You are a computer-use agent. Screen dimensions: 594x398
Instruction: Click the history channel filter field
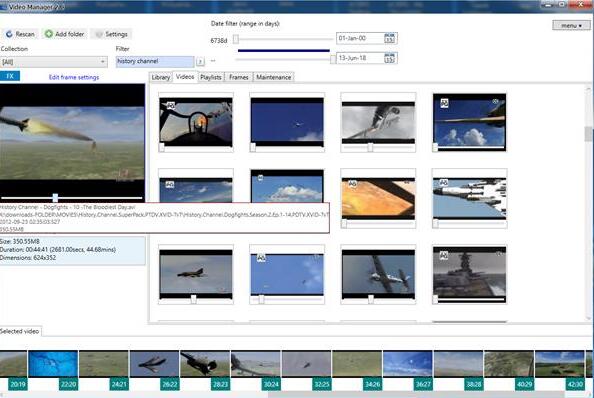[x=155, y=61]
